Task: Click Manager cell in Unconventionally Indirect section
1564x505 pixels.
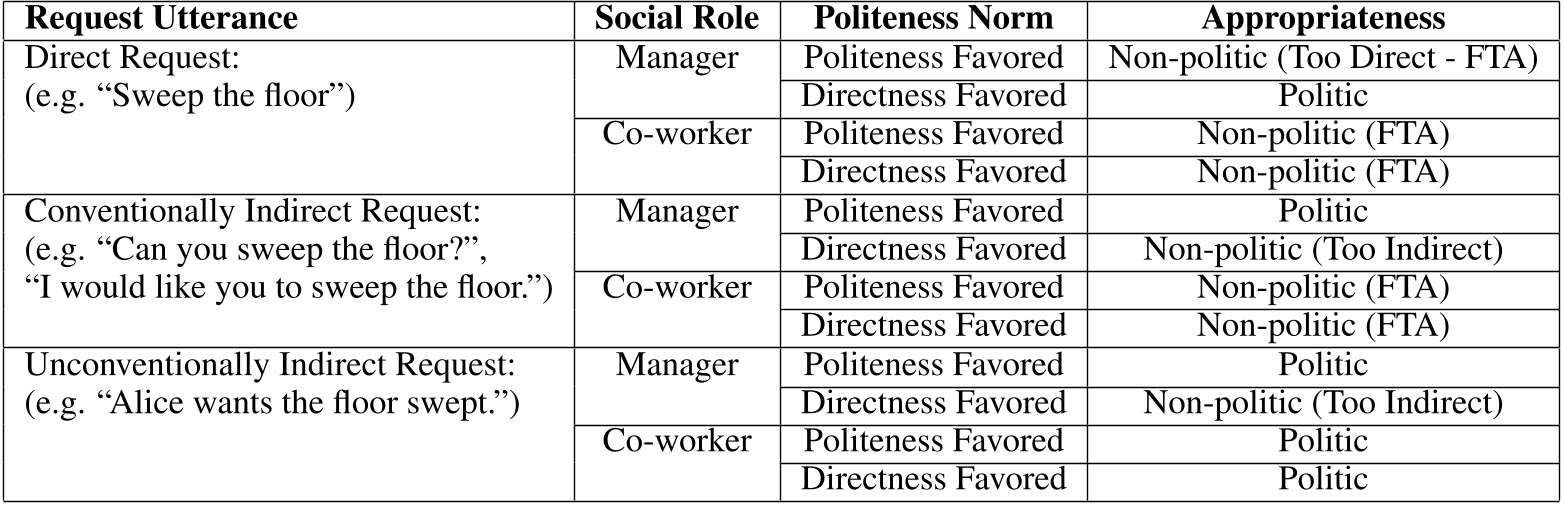Action: (x=677, y=365)
